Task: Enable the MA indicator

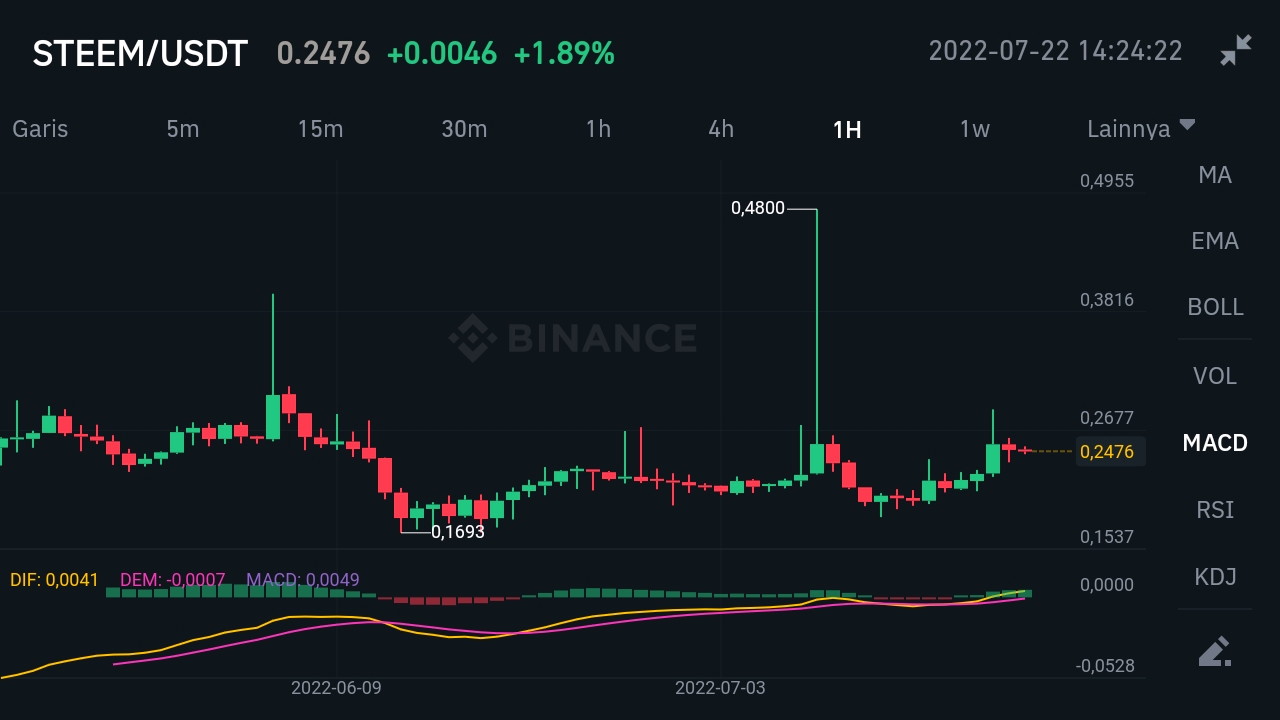Action: [1215, 175]
